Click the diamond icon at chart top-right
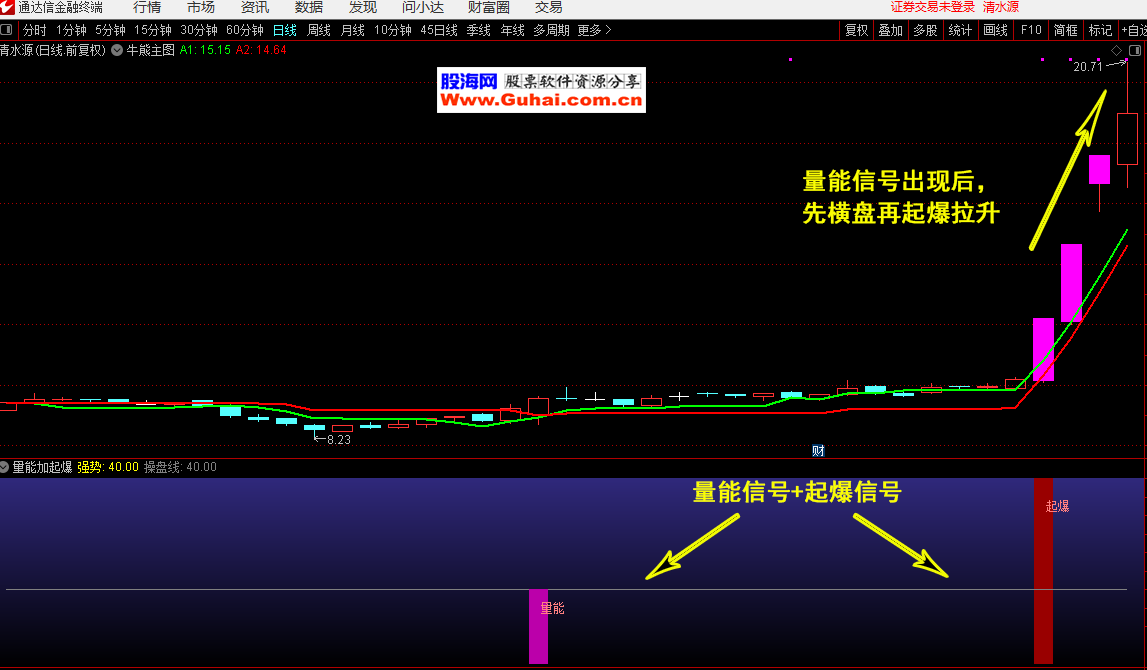Image resolution: width=1147 pixels, height=670 pixels. click(1116, 50)
